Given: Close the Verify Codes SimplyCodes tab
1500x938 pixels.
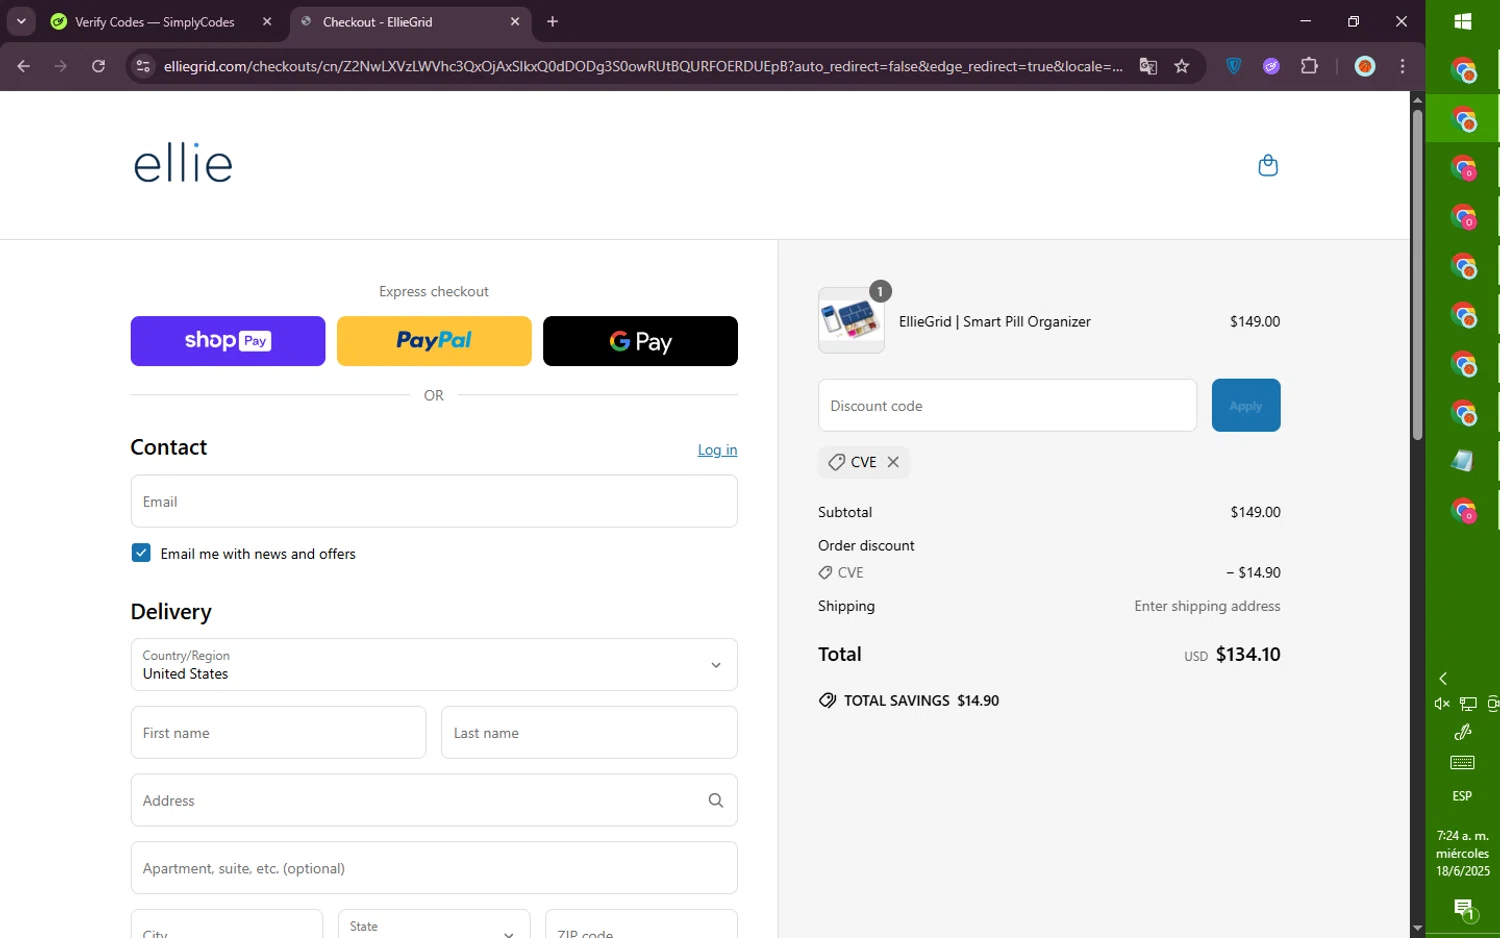Looking at the screenshot, I should pyautogui.click(x=267, y=22).
